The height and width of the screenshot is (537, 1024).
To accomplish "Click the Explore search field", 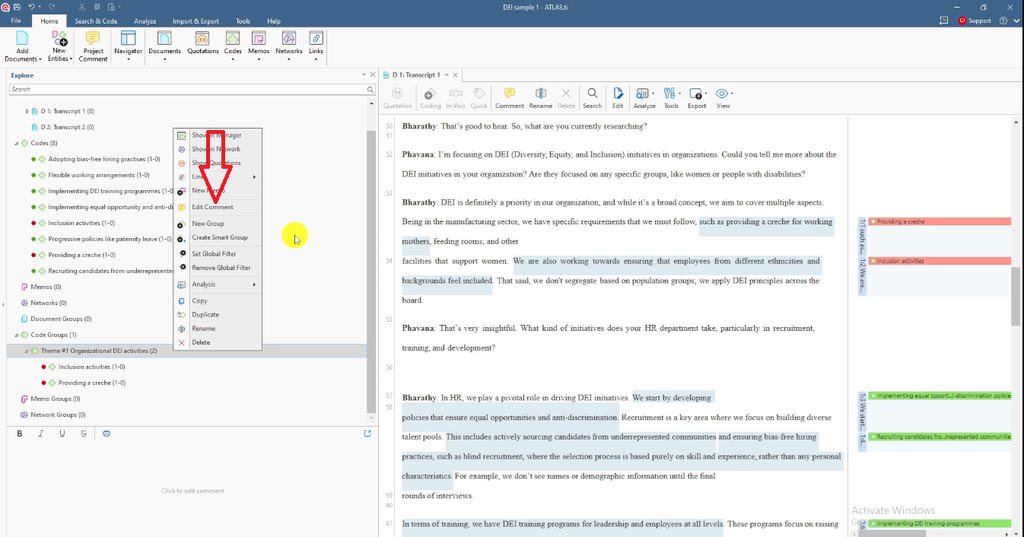I will pyautogui.click(x=192, y=89).
